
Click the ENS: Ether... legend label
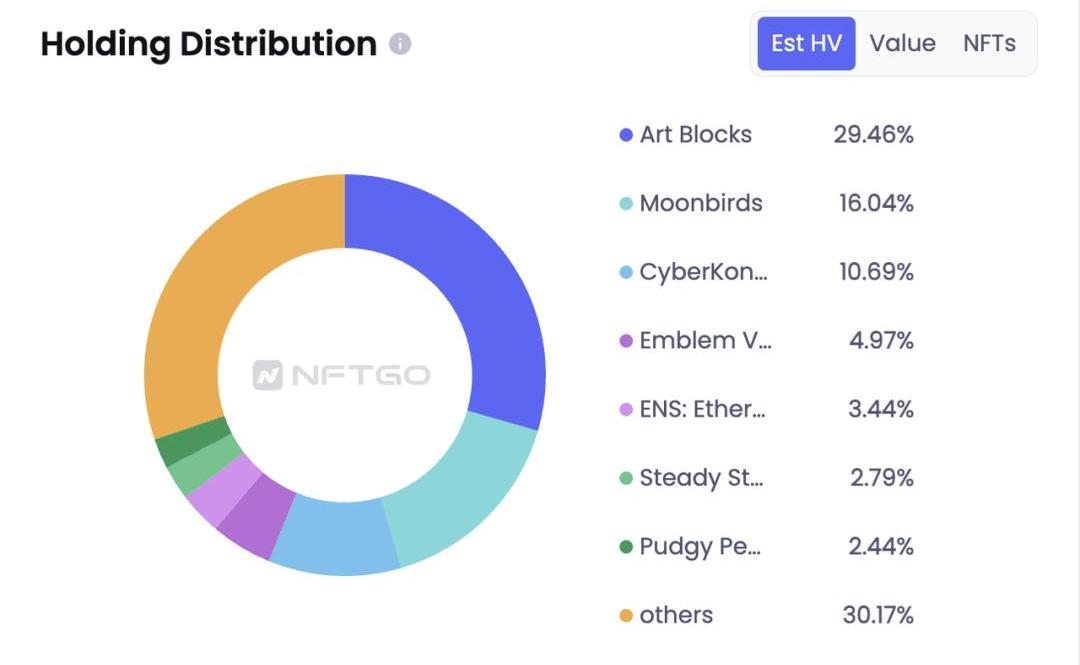(702, 409)
